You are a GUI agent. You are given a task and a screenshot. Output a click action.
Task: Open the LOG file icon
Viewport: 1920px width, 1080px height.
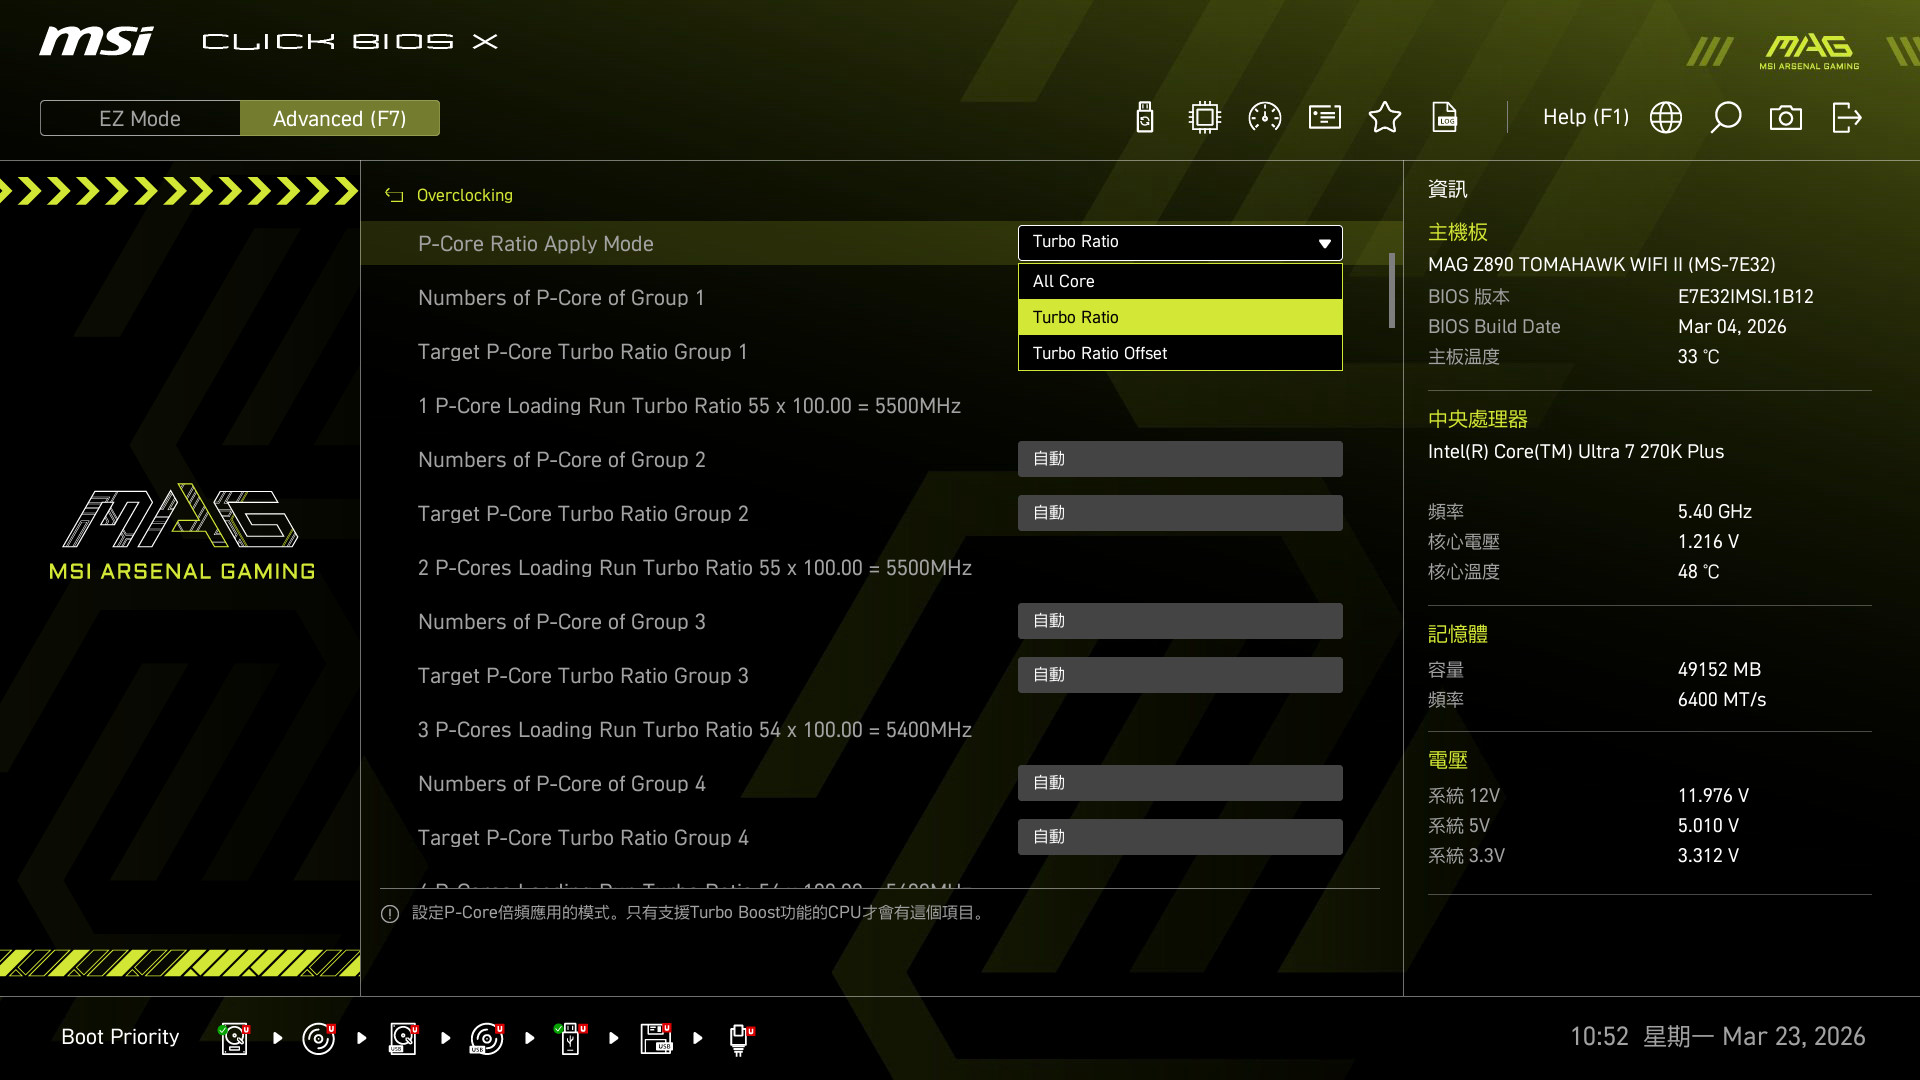coord(1445,118)
